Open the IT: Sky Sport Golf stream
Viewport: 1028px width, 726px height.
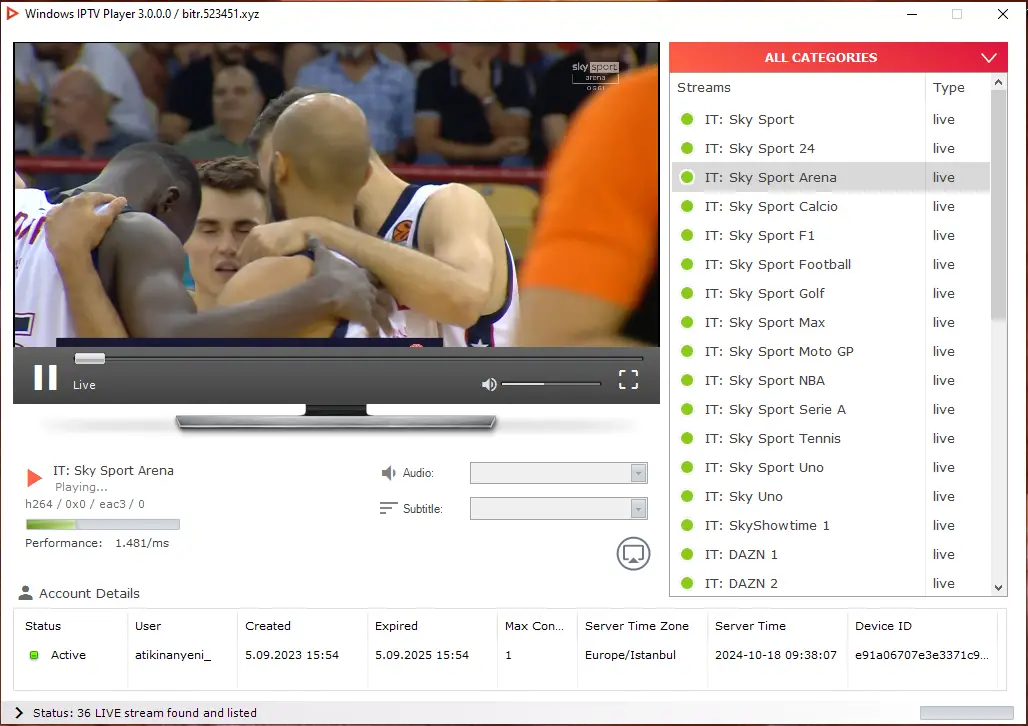(830, 293)
